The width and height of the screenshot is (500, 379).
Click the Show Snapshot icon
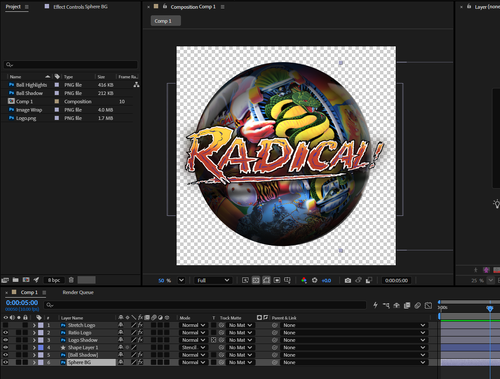click(358, 280)
